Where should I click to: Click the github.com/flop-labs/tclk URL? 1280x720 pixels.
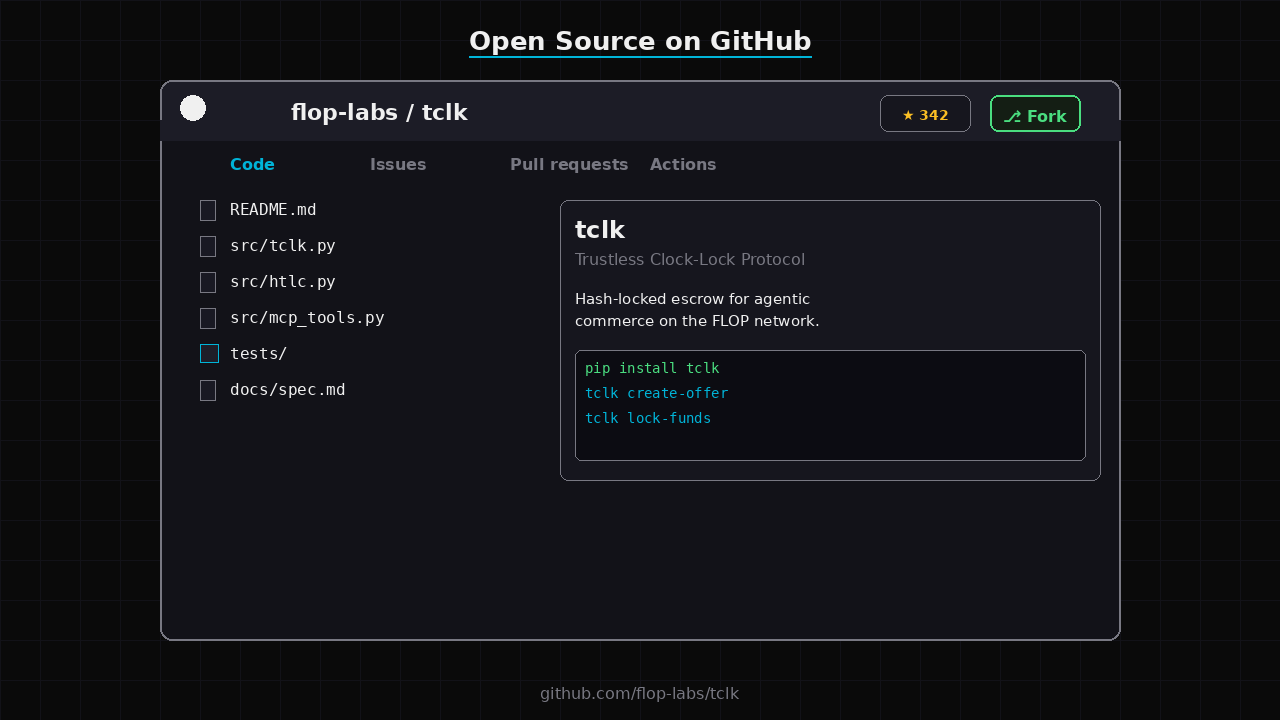(640, 694)
